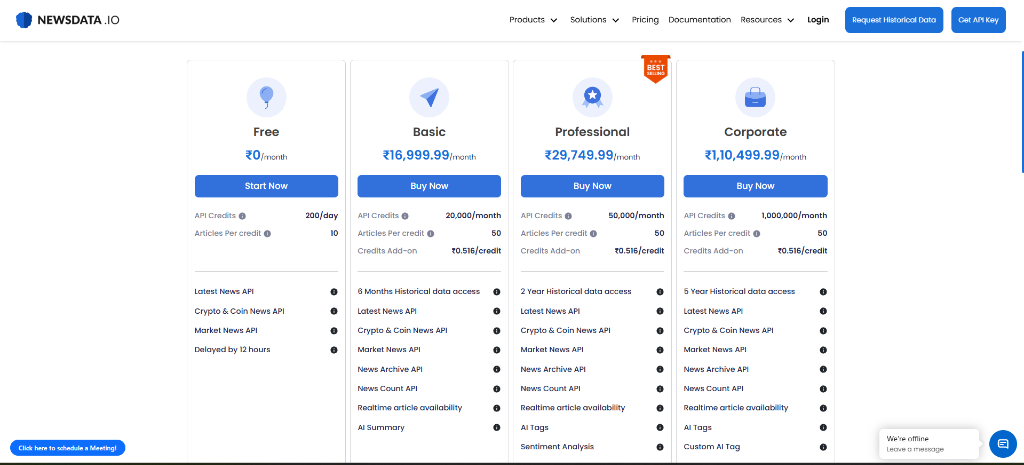
Task: Click info icon for Custom AI Tag
Action: pos(823,447)
